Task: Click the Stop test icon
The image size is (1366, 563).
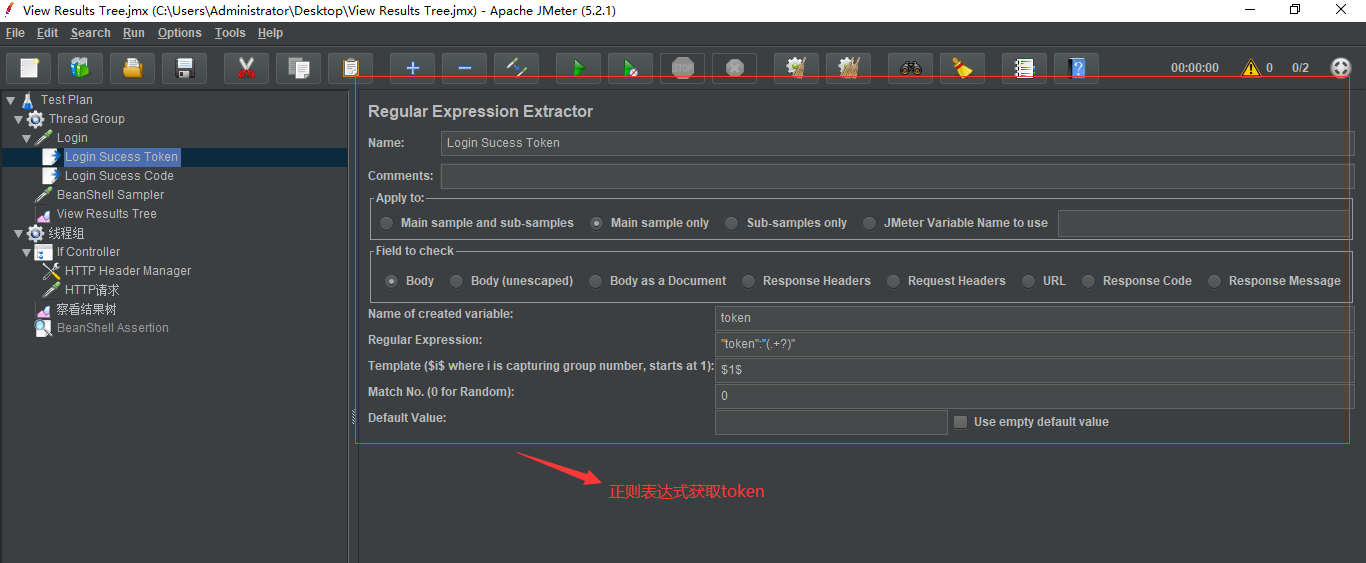Action: (x=682, y=68)
